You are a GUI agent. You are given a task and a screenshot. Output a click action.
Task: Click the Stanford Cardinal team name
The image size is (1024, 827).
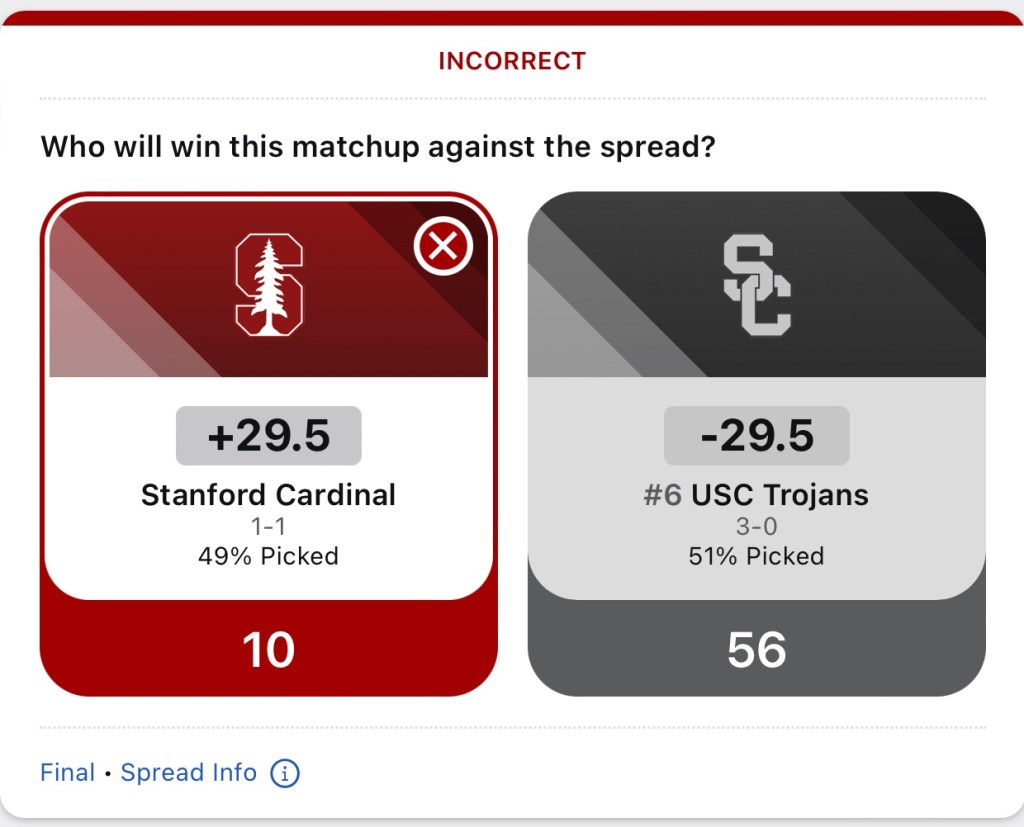[269, 495]
